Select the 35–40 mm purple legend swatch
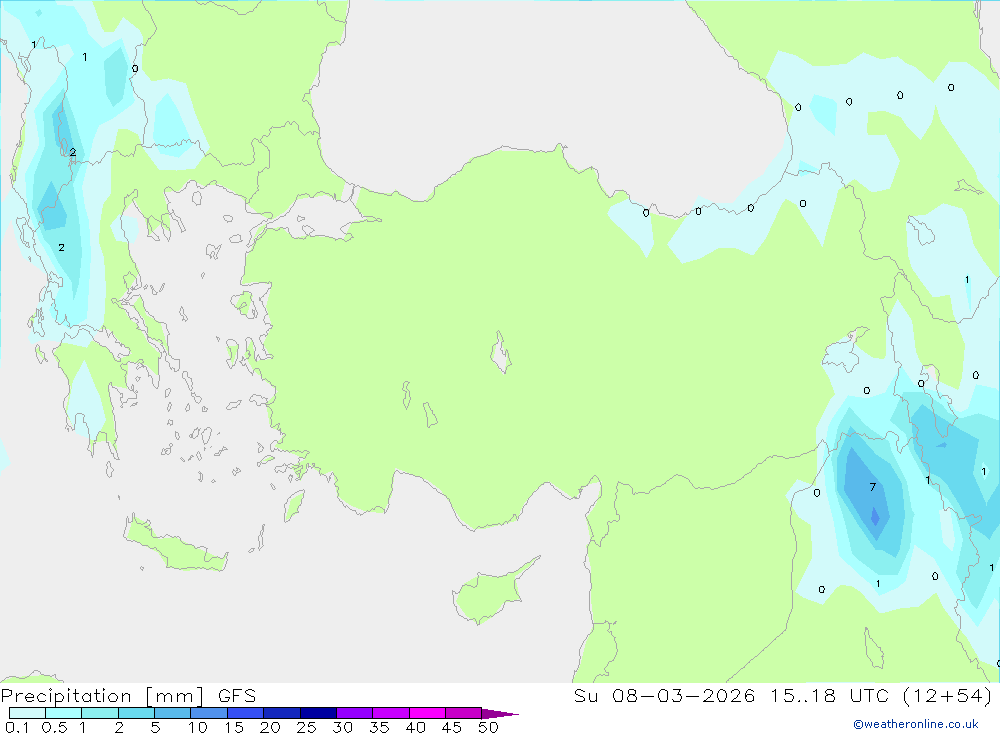The height and width of the screenshot is (733, 1000). tap(391, 713)
